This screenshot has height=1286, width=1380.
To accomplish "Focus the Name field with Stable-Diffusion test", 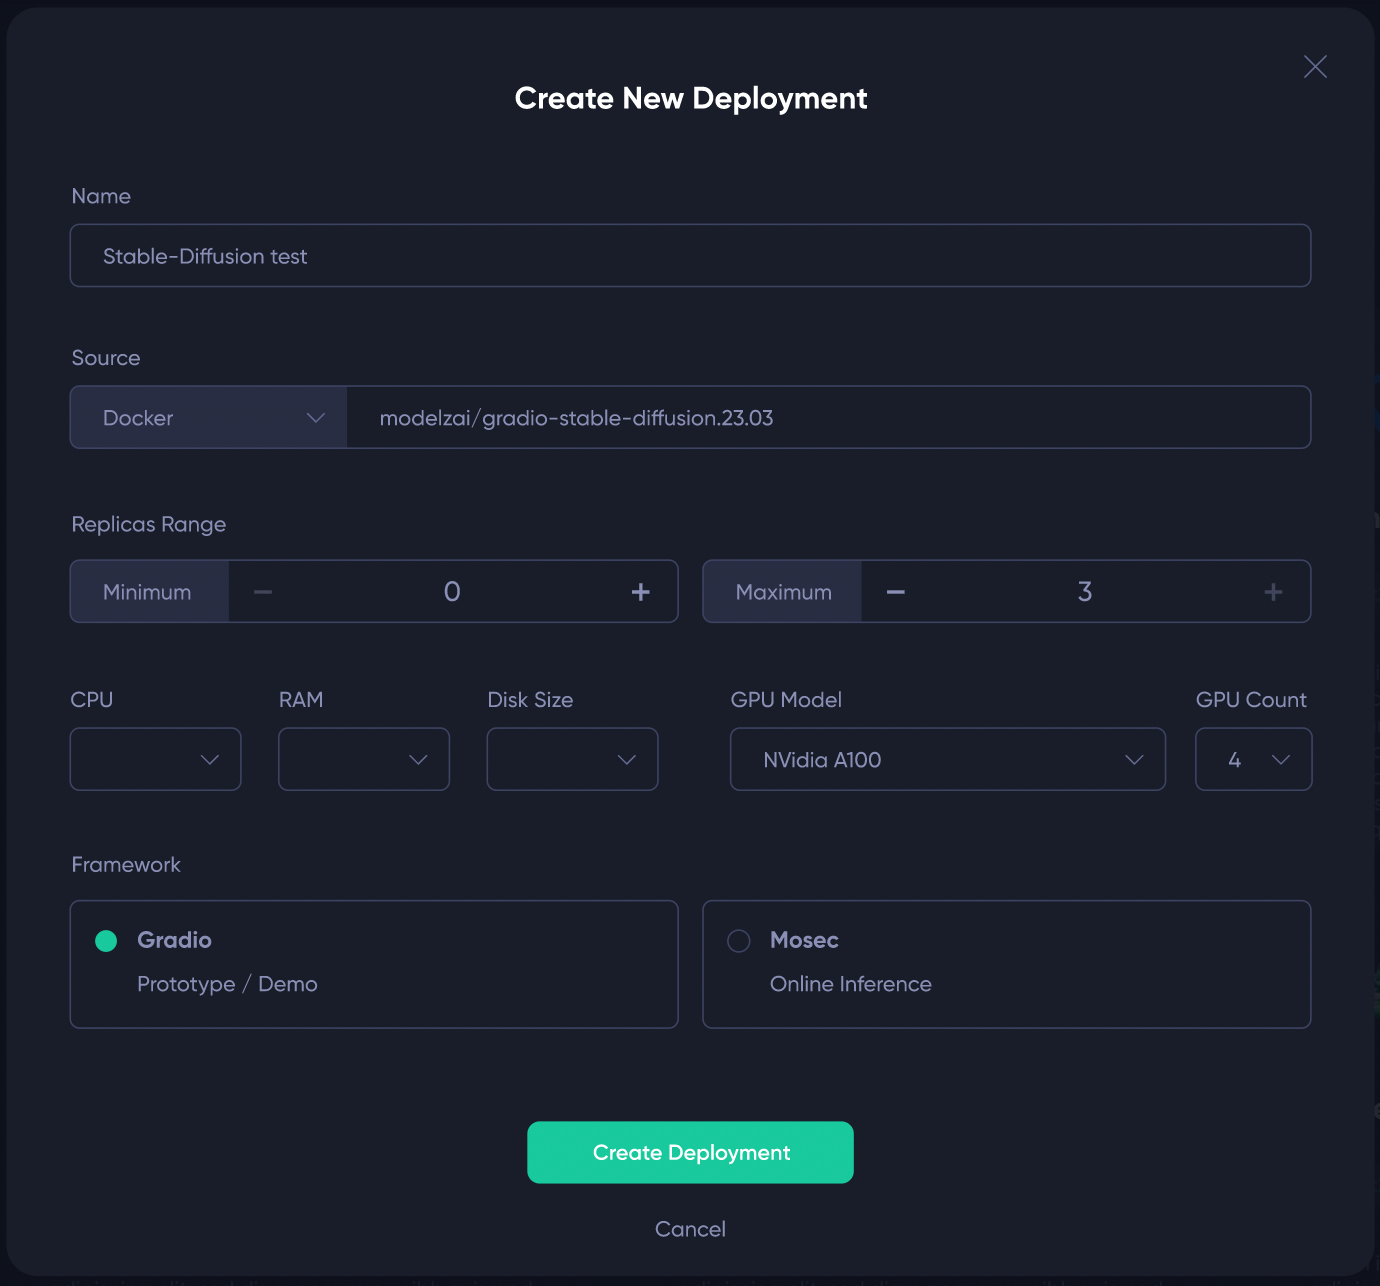I will pos(690,256).
